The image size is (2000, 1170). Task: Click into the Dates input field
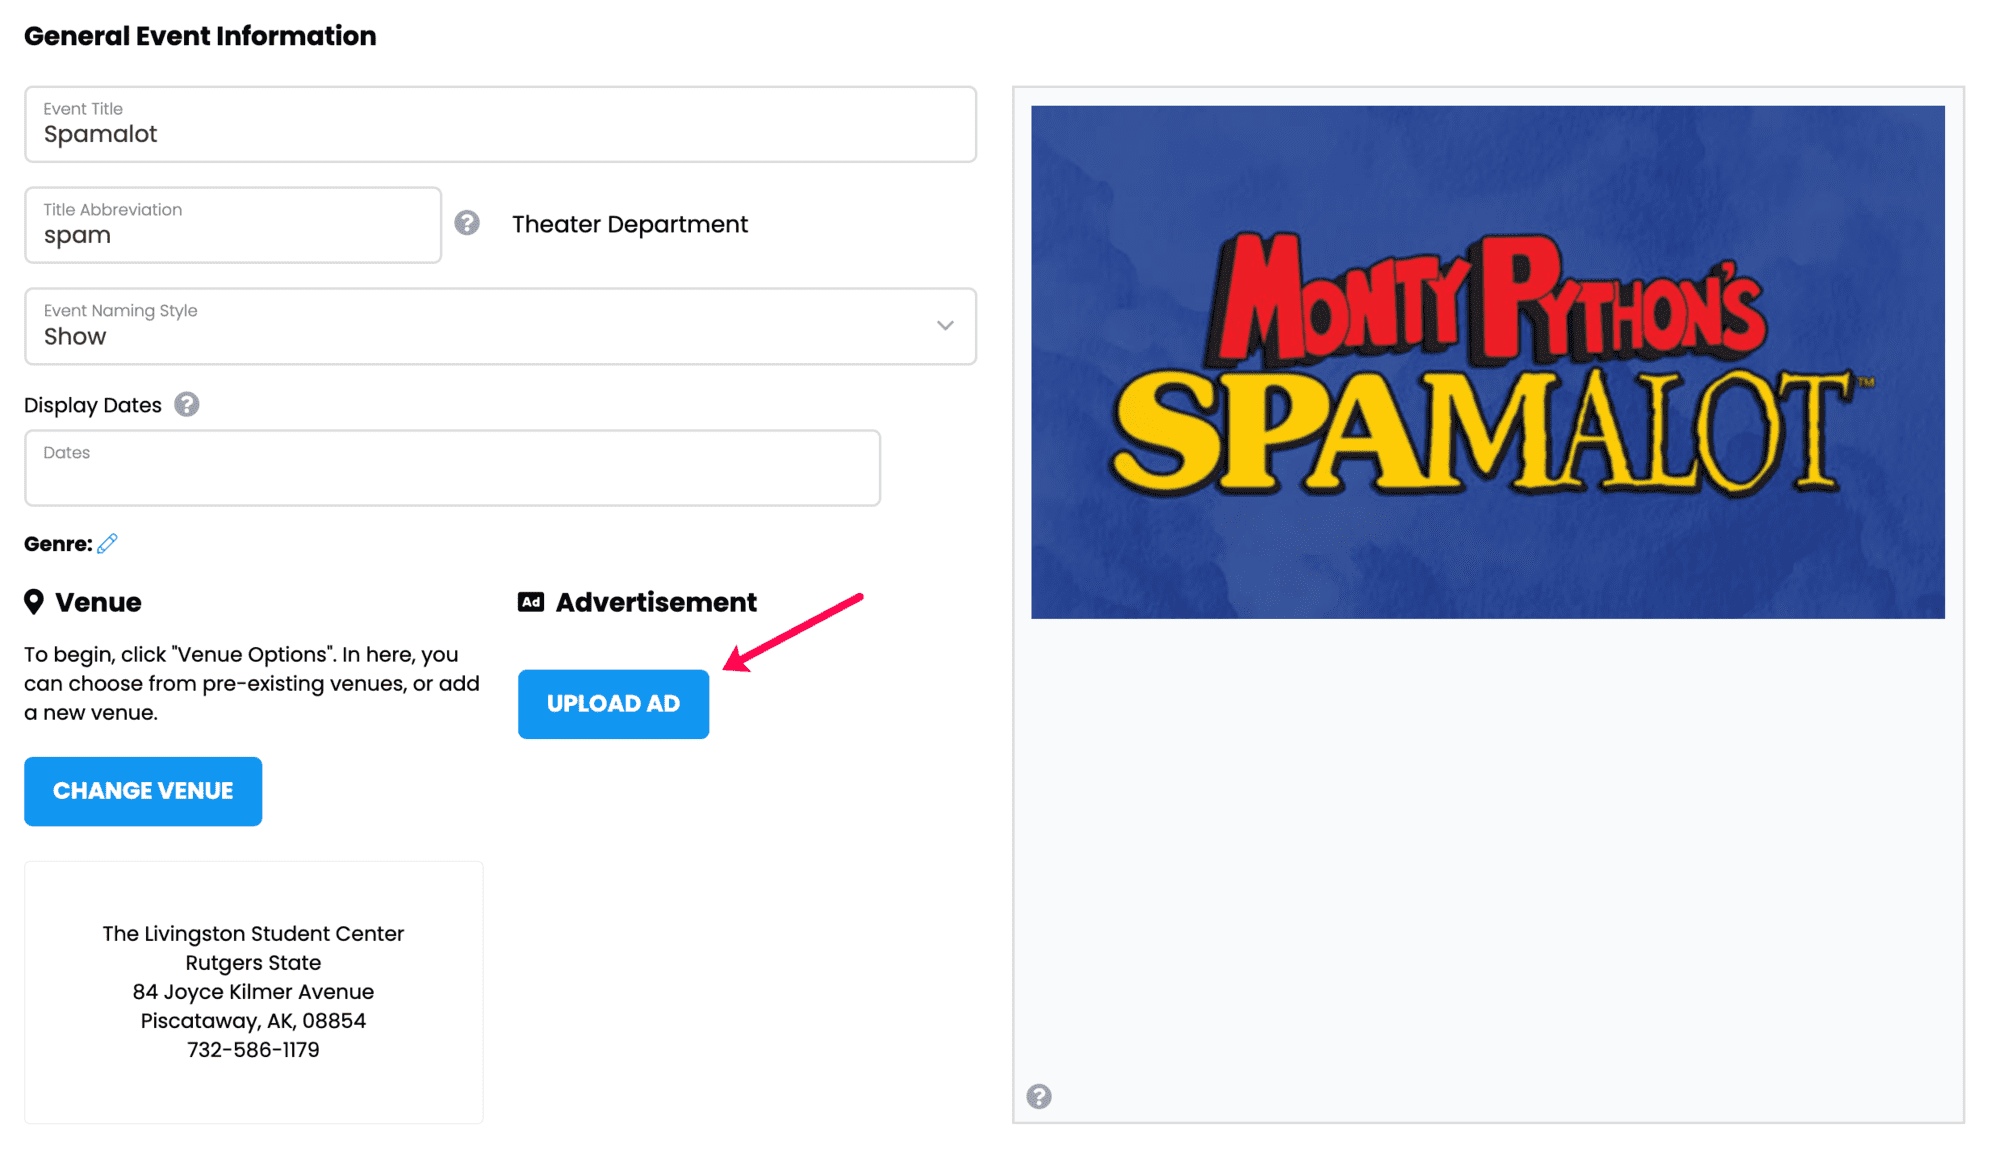pyautogui.click(x=452, y=468)
